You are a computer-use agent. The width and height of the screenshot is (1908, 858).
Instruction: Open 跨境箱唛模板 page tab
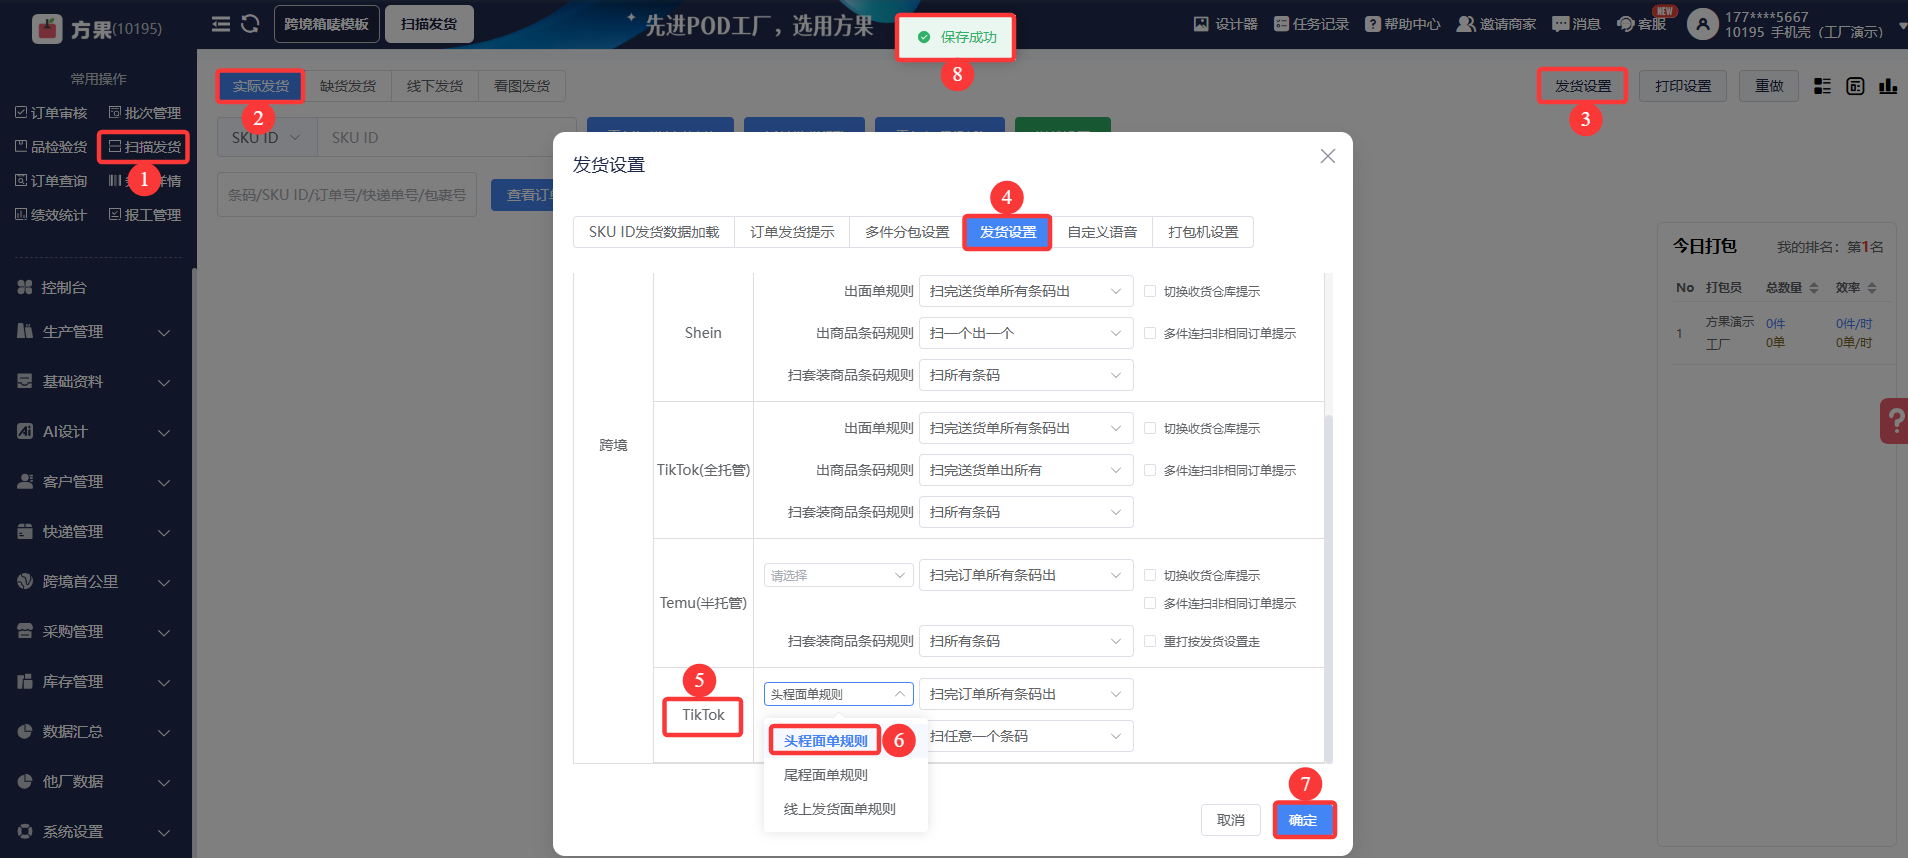pos(327,24)
